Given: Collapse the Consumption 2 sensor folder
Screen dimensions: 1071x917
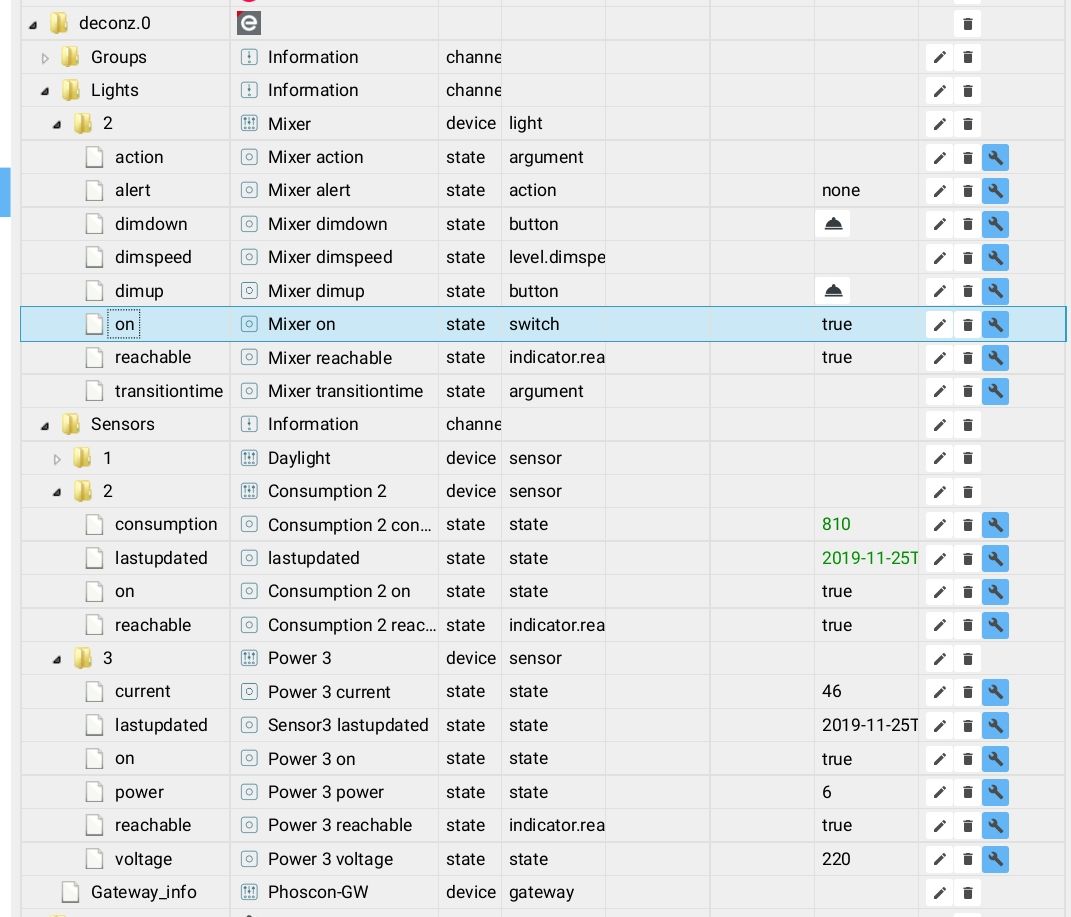Looking at the screenshot, I should (57, 492).
